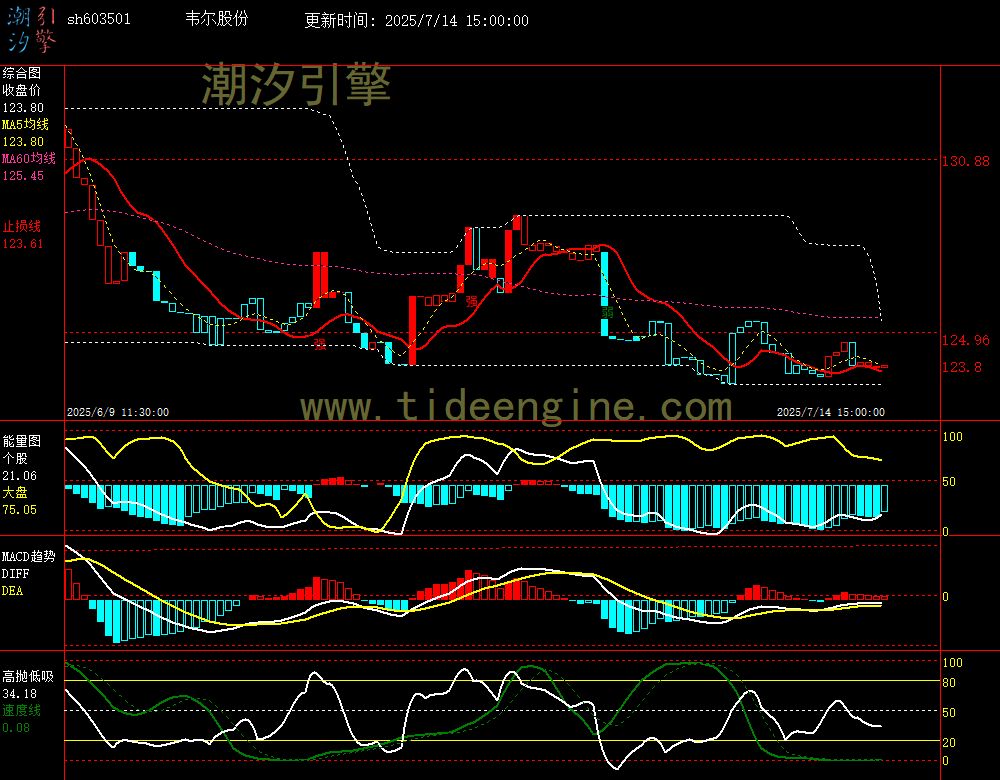The height and width of the screenshot is (780, 1000).
Task: Click the 更新时间 timestamp in the header
Action: pyautogui.click(x=416, y=20)
